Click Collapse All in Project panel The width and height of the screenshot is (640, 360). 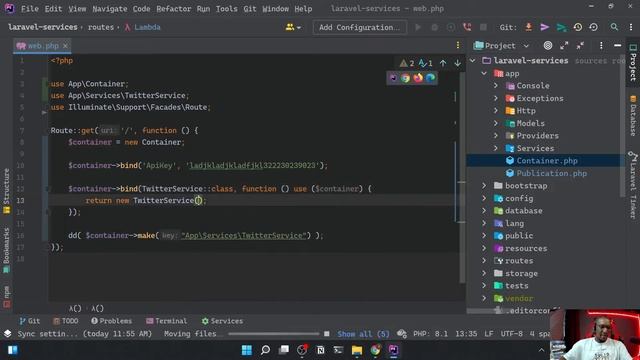coord(580,46)
